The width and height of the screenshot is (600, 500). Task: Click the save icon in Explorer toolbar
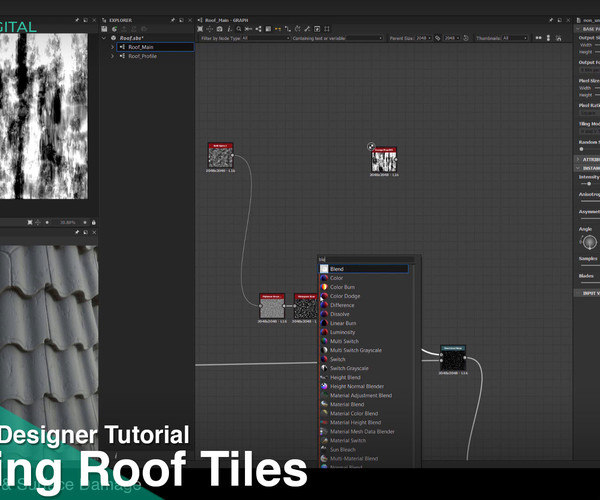[x=104, y=29]
